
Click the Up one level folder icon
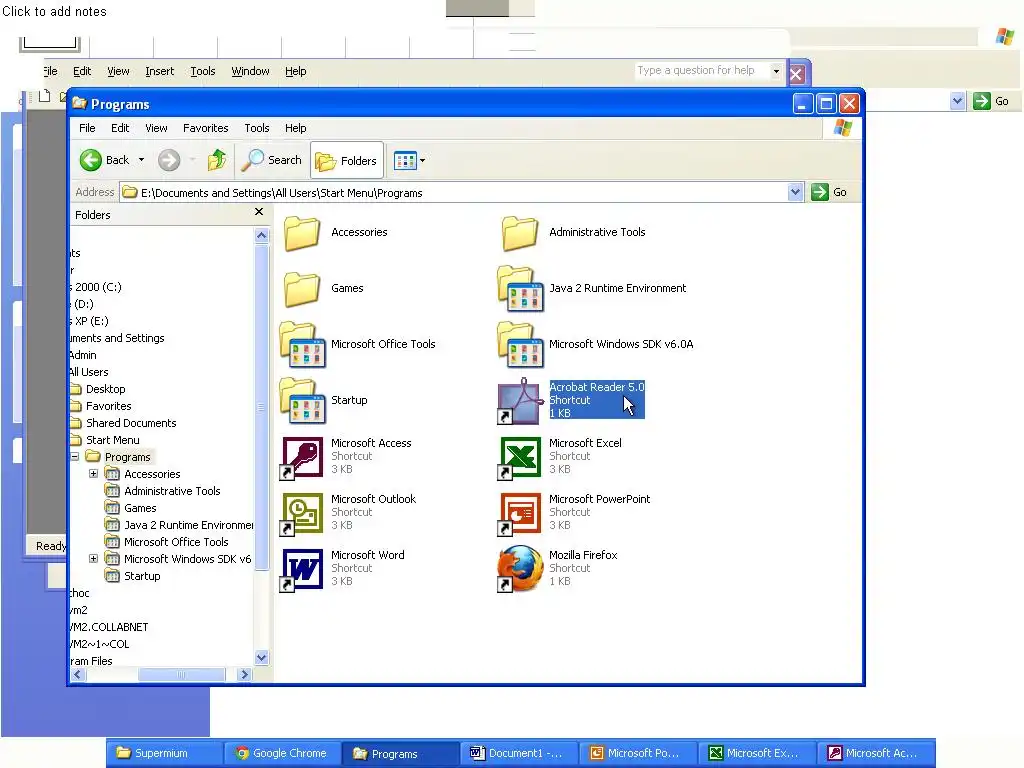click(x=217, y=160)
